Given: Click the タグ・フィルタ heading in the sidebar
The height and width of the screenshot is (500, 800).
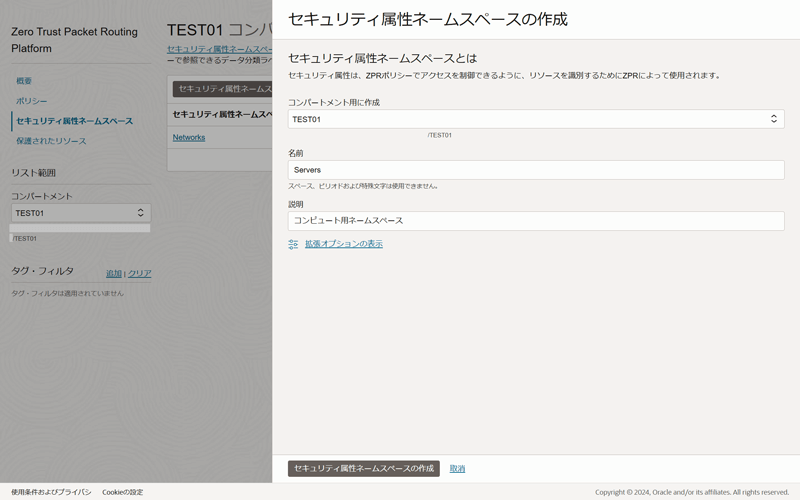Looking at the screenshot, I should click(x=42, y=271).
